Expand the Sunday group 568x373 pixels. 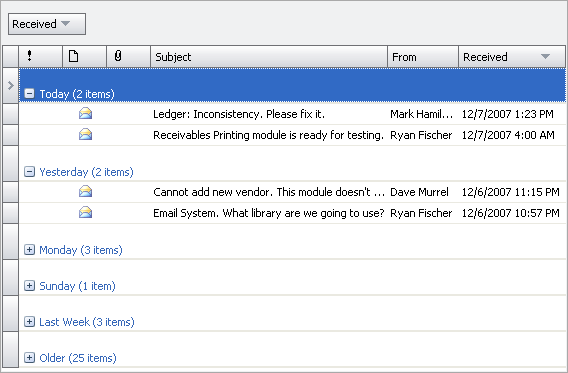coord(29,286)
